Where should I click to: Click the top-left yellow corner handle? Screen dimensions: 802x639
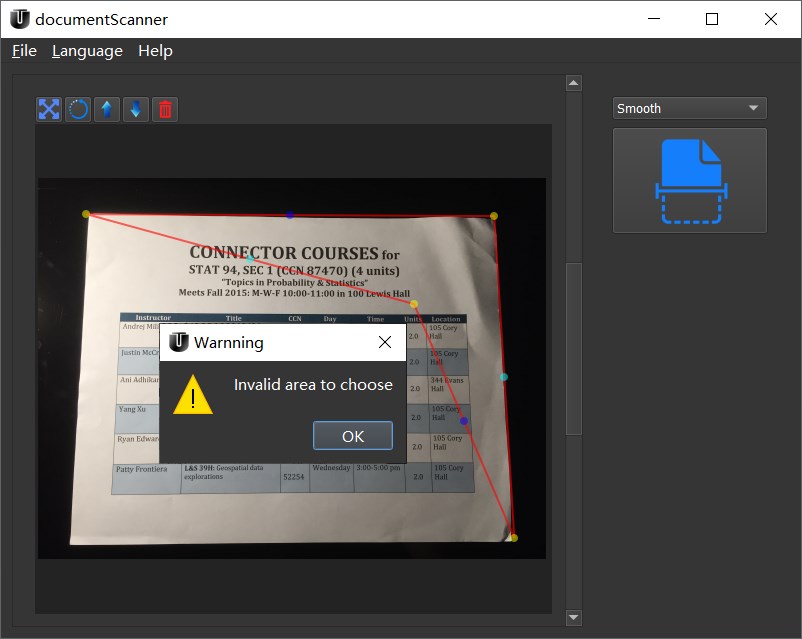[86, 214]
